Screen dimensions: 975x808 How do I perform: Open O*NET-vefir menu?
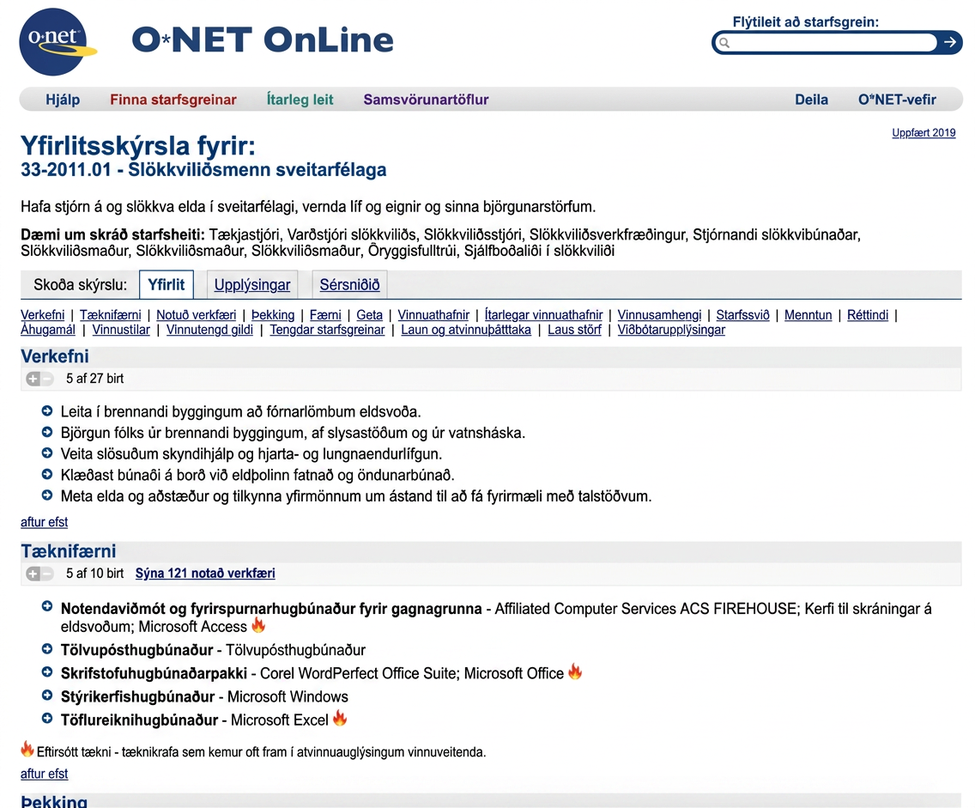897,100
